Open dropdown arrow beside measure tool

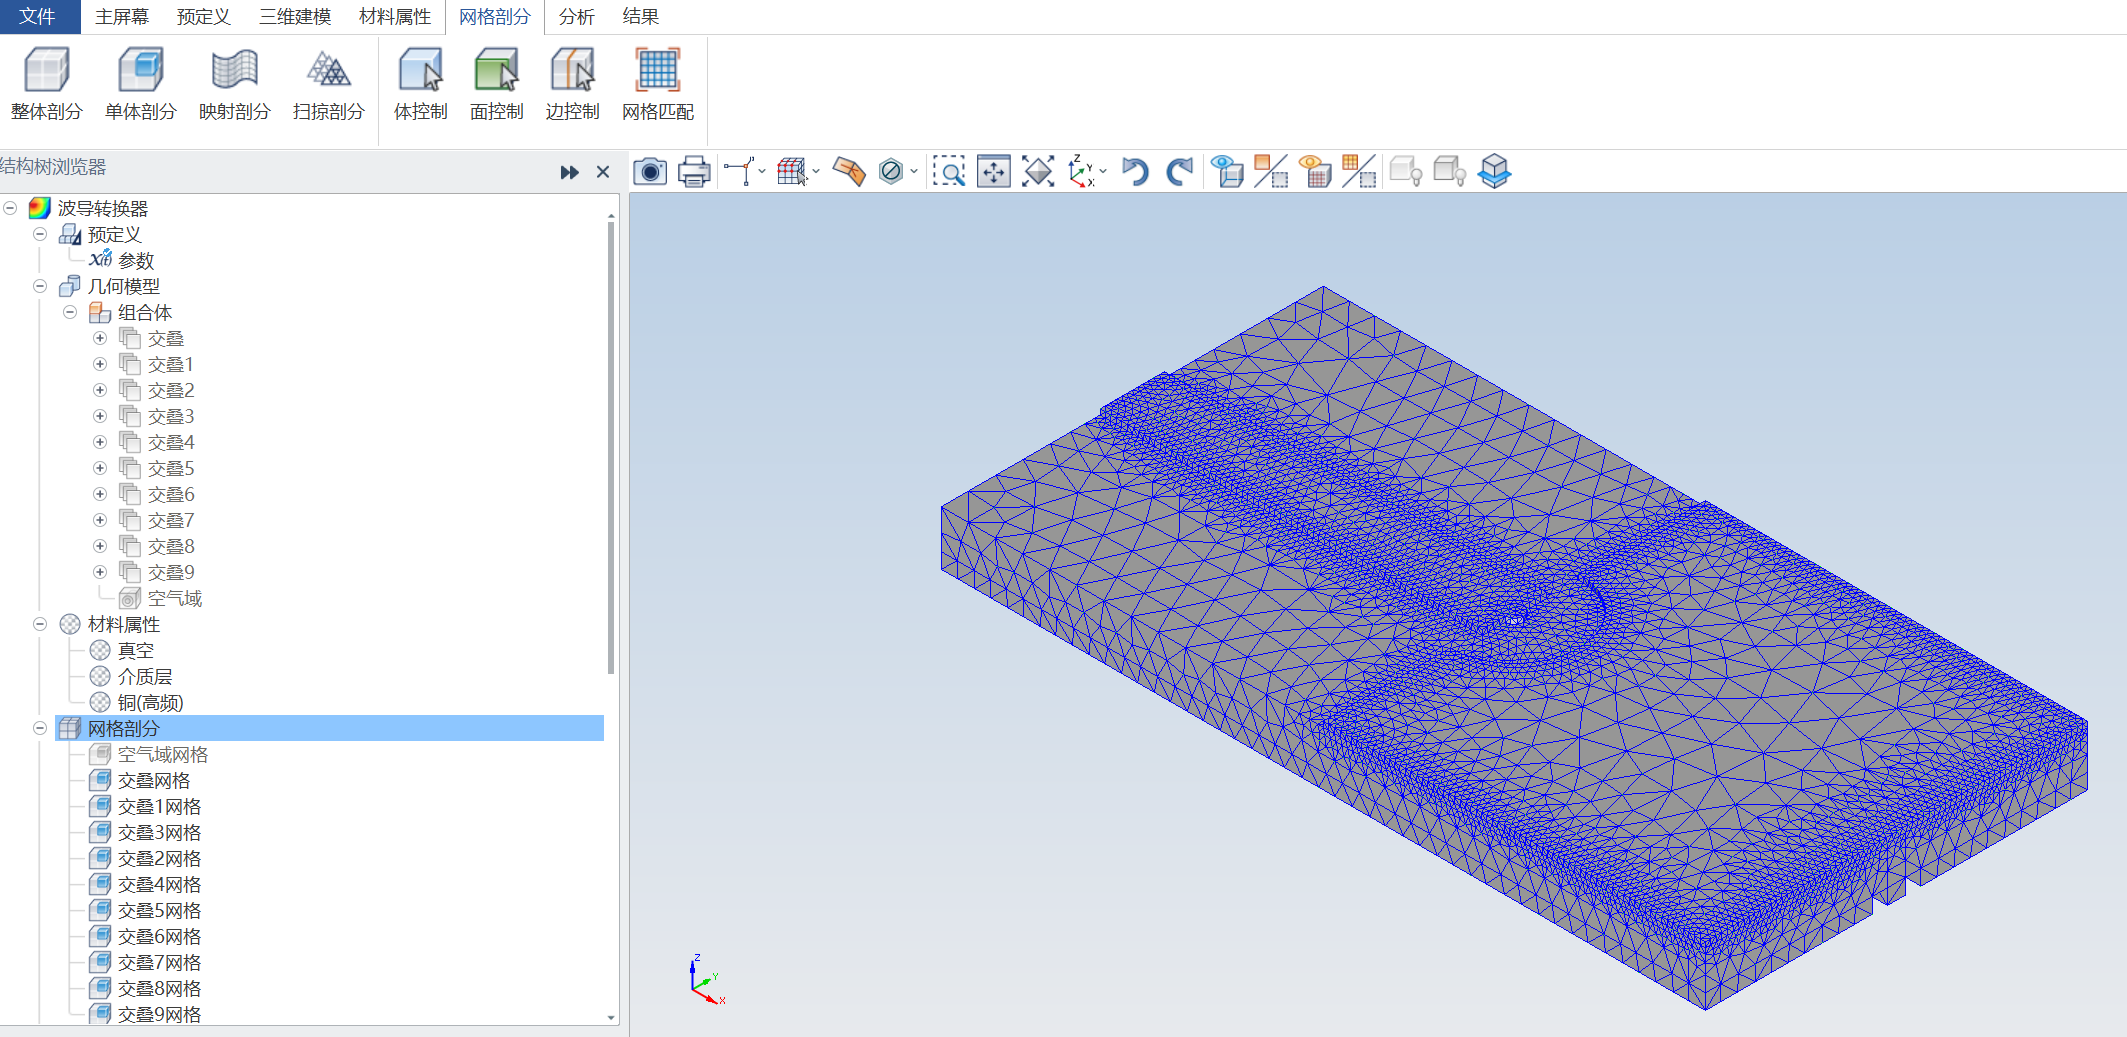(x=762, y=172)
